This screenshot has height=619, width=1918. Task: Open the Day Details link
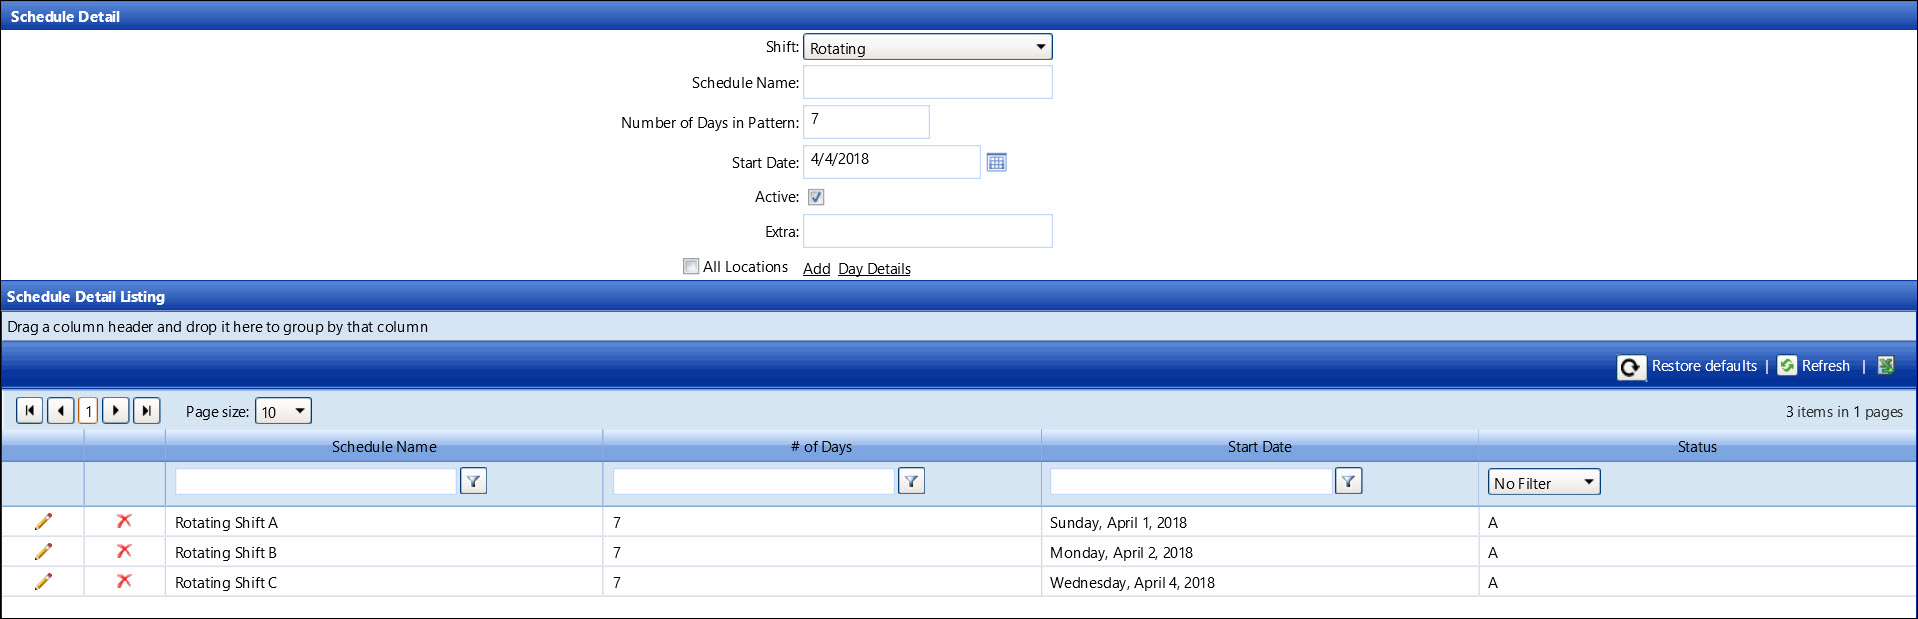(874, 269)
